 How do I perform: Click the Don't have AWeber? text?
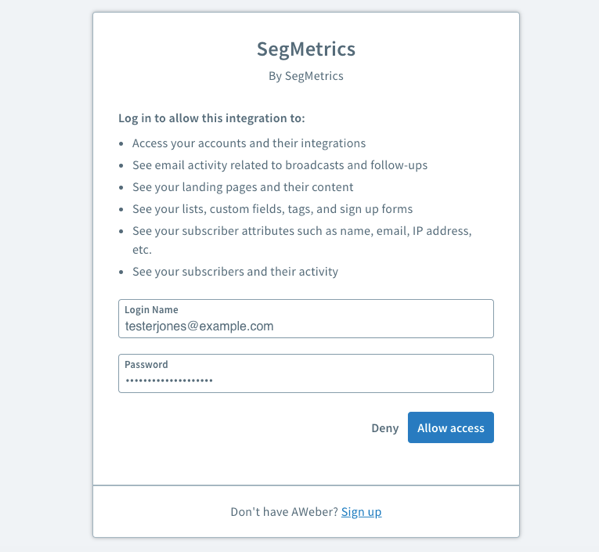[x=284, y=512]
